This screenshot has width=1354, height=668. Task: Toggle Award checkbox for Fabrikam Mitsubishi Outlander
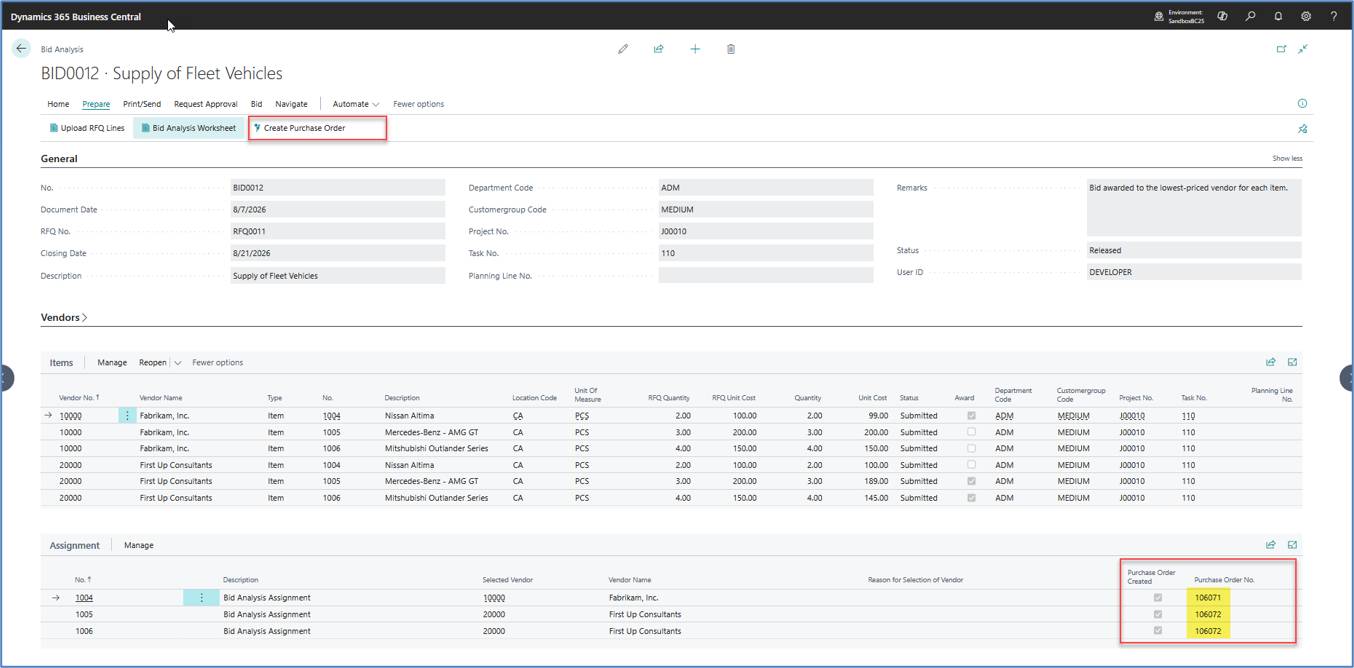tap(970, 448)
